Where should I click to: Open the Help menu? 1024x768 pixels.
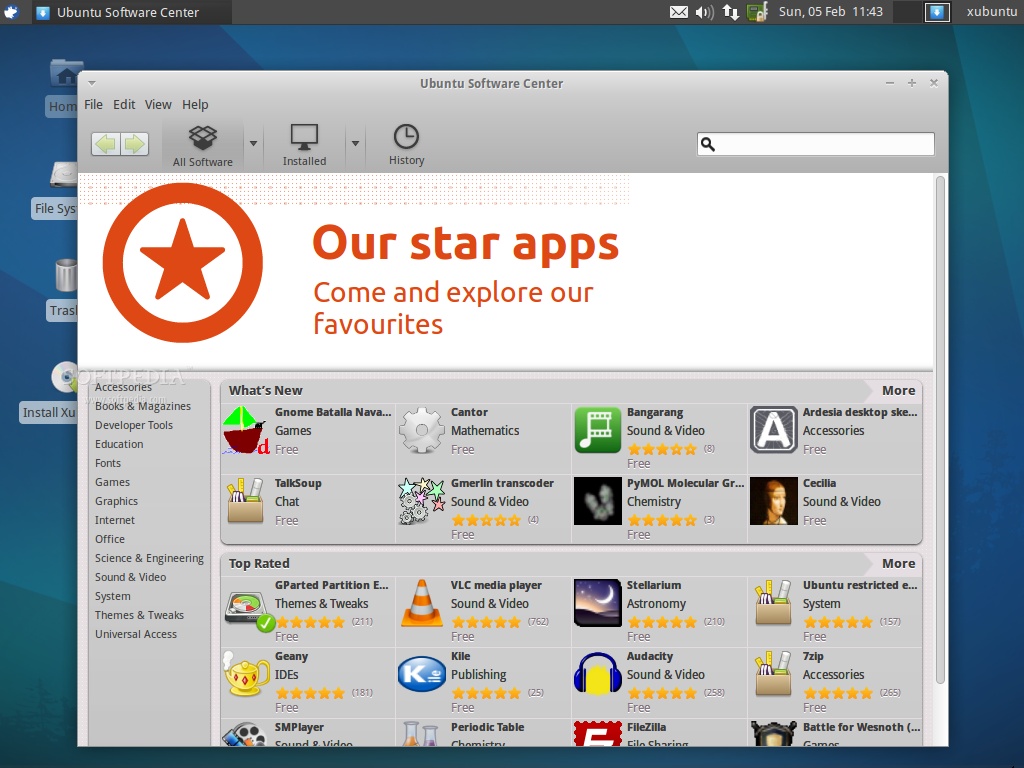pos(195,104)
